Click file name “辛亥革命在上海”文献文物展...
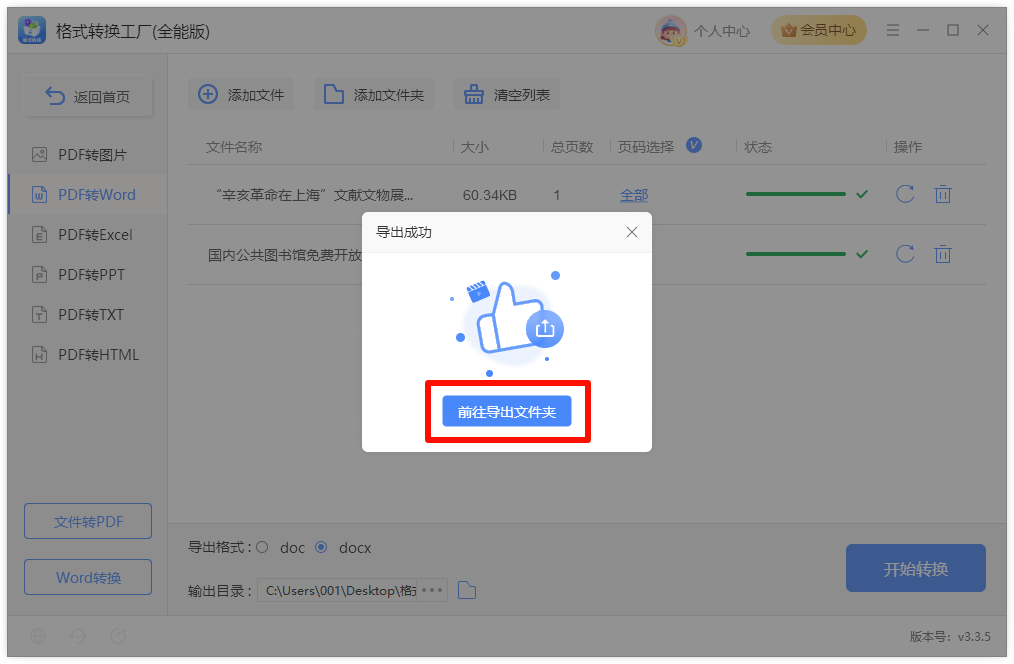The height and width of the screenshot is (664, 1014). pyautogui.click(x=313, y=195)
